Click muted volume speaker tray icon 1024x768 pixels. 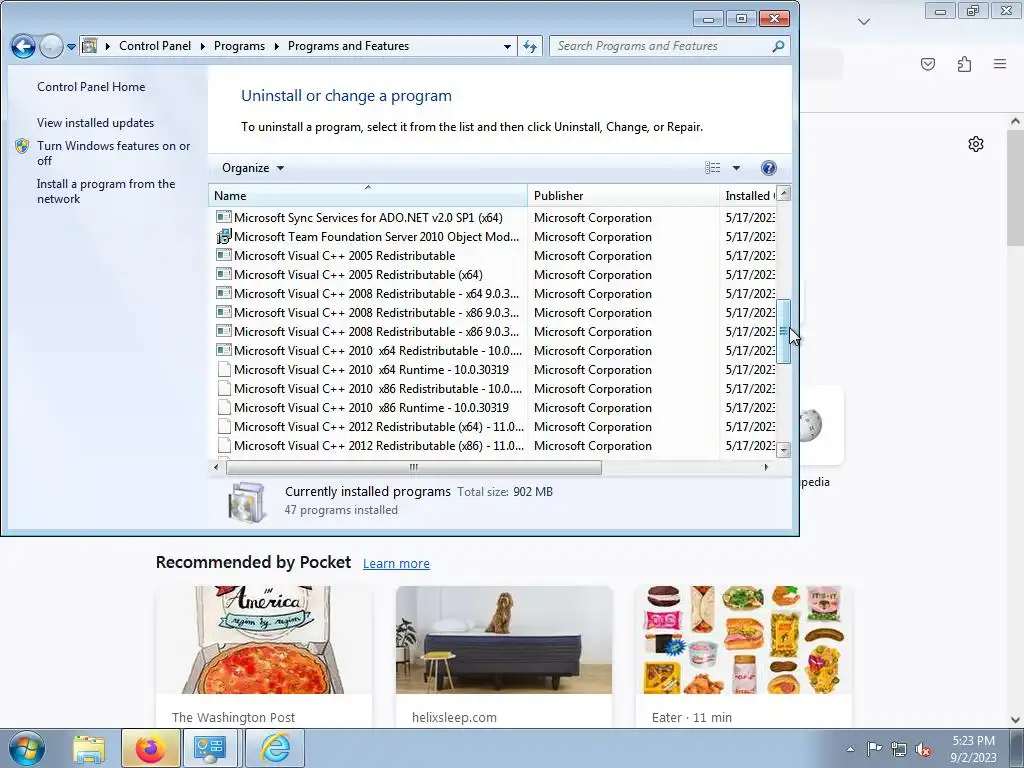coord(923,750)
